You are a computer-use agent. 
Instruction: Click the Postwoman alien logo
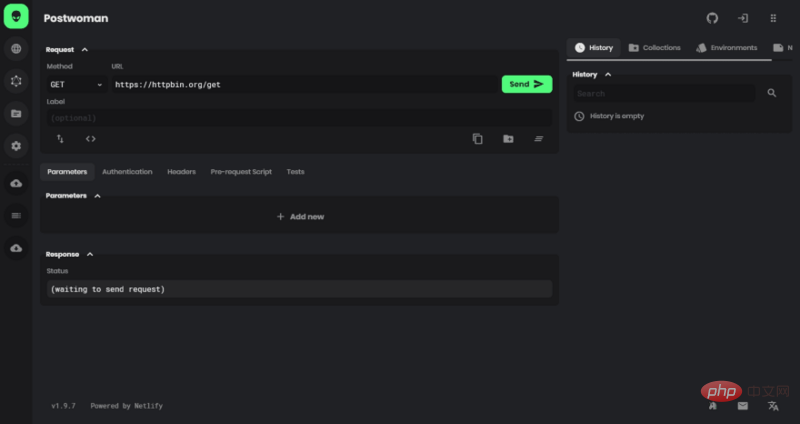pyautogui.click(x=16, y=16)
